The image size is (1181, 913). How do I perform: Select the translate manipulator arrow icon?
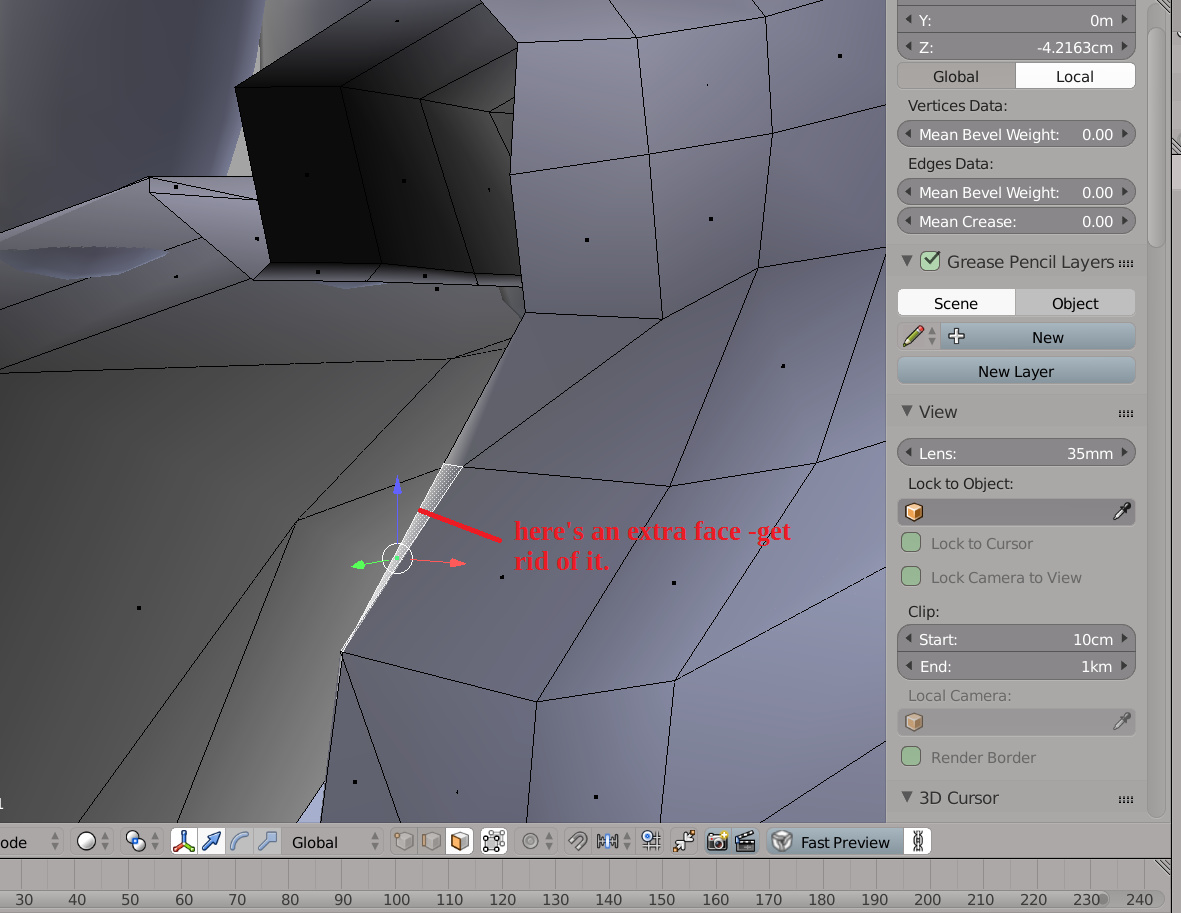pyautogui.click(x=212, y=841)
